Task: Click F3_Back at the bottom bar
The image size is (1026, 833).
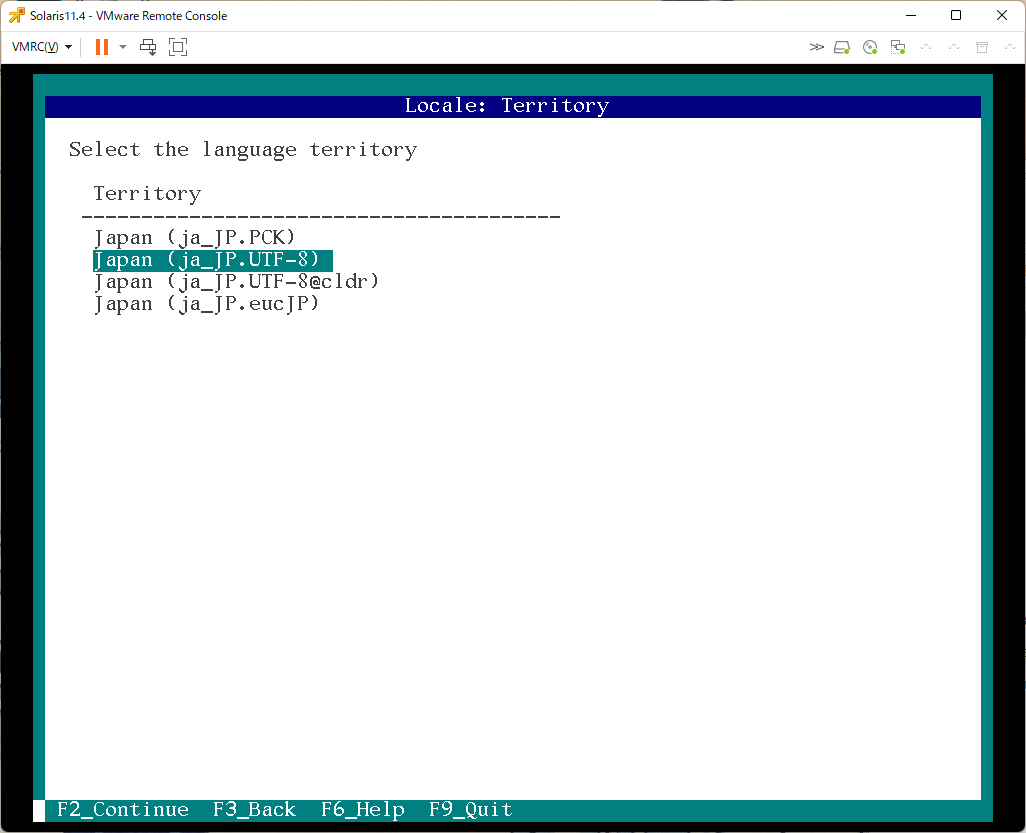Action: [255, 809]
